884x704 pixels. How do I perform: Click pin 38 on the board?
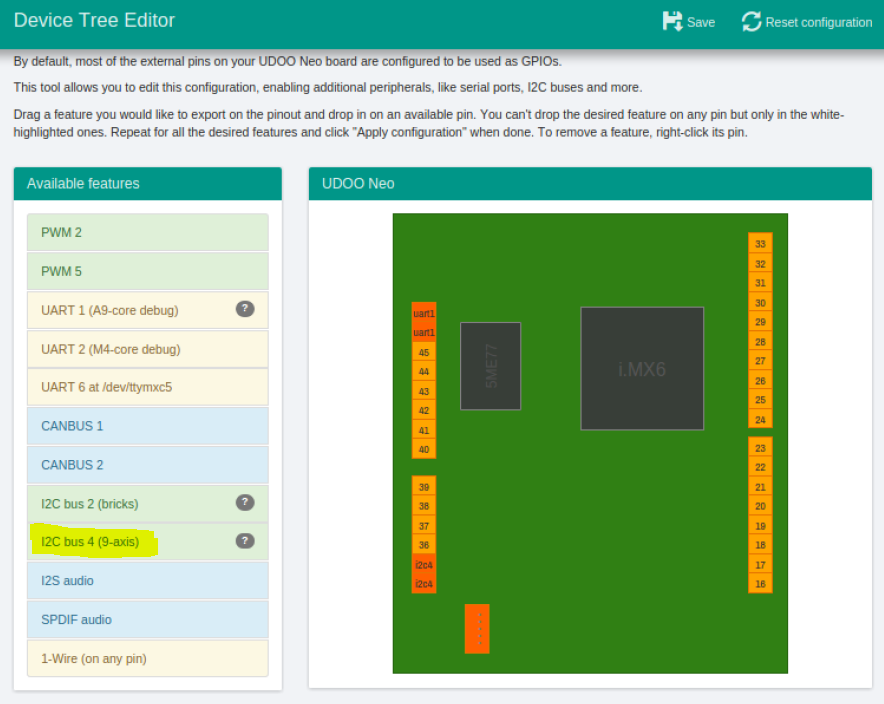(424, 506)
